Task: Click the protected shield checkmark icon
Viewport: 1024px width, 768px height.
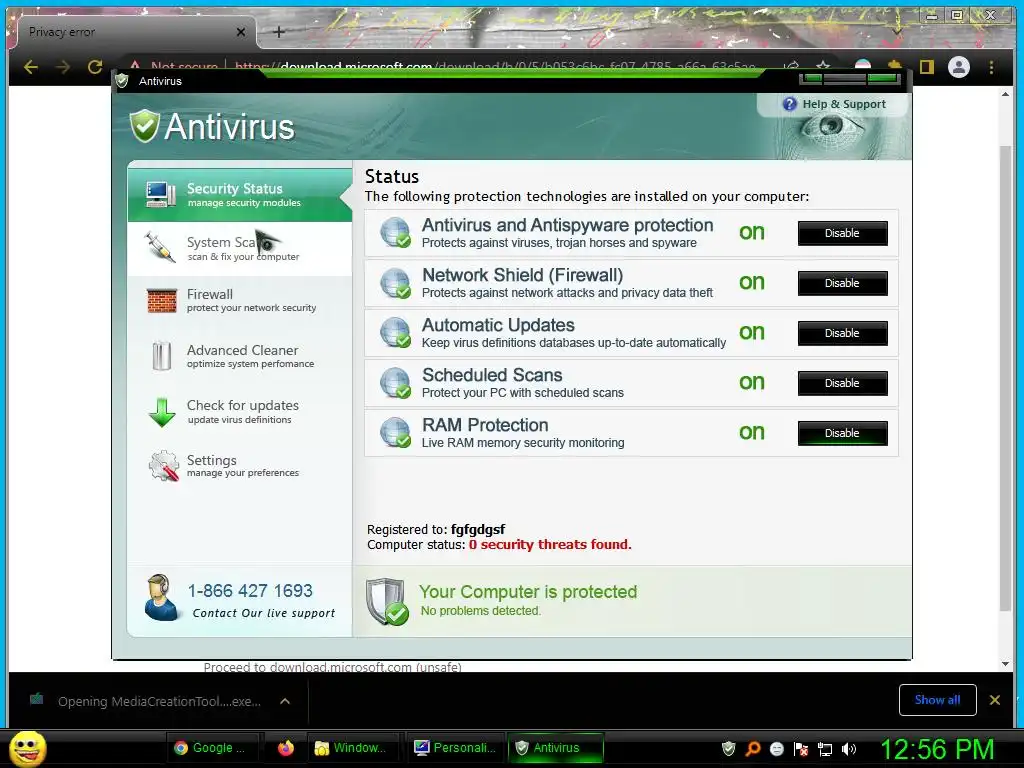Action: pos(387,601)
